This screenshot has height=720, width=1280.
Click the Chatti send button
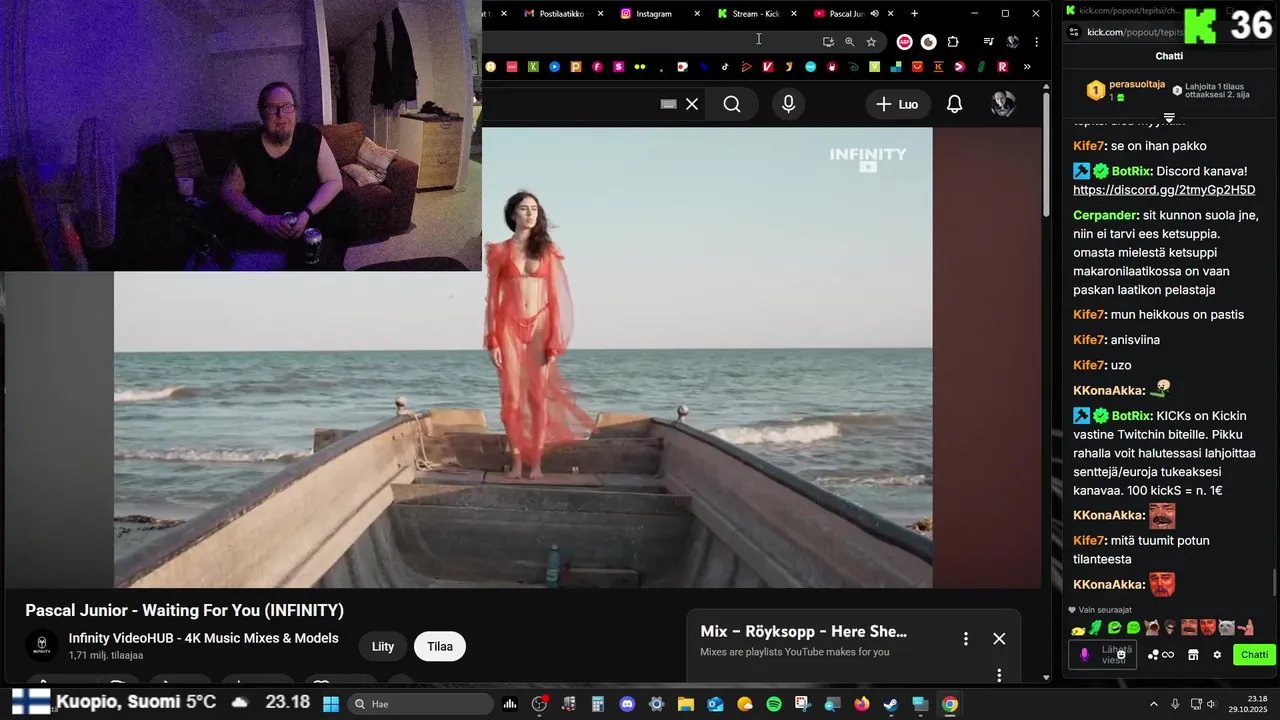point(1254,655)
